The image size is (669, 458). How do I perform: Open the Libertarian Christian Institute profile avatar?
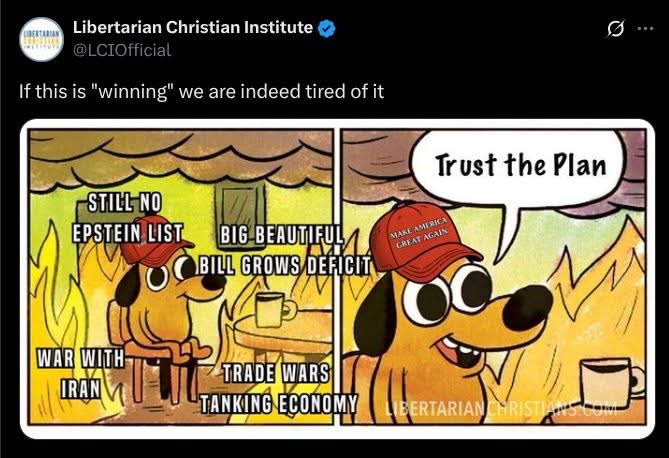41,39
